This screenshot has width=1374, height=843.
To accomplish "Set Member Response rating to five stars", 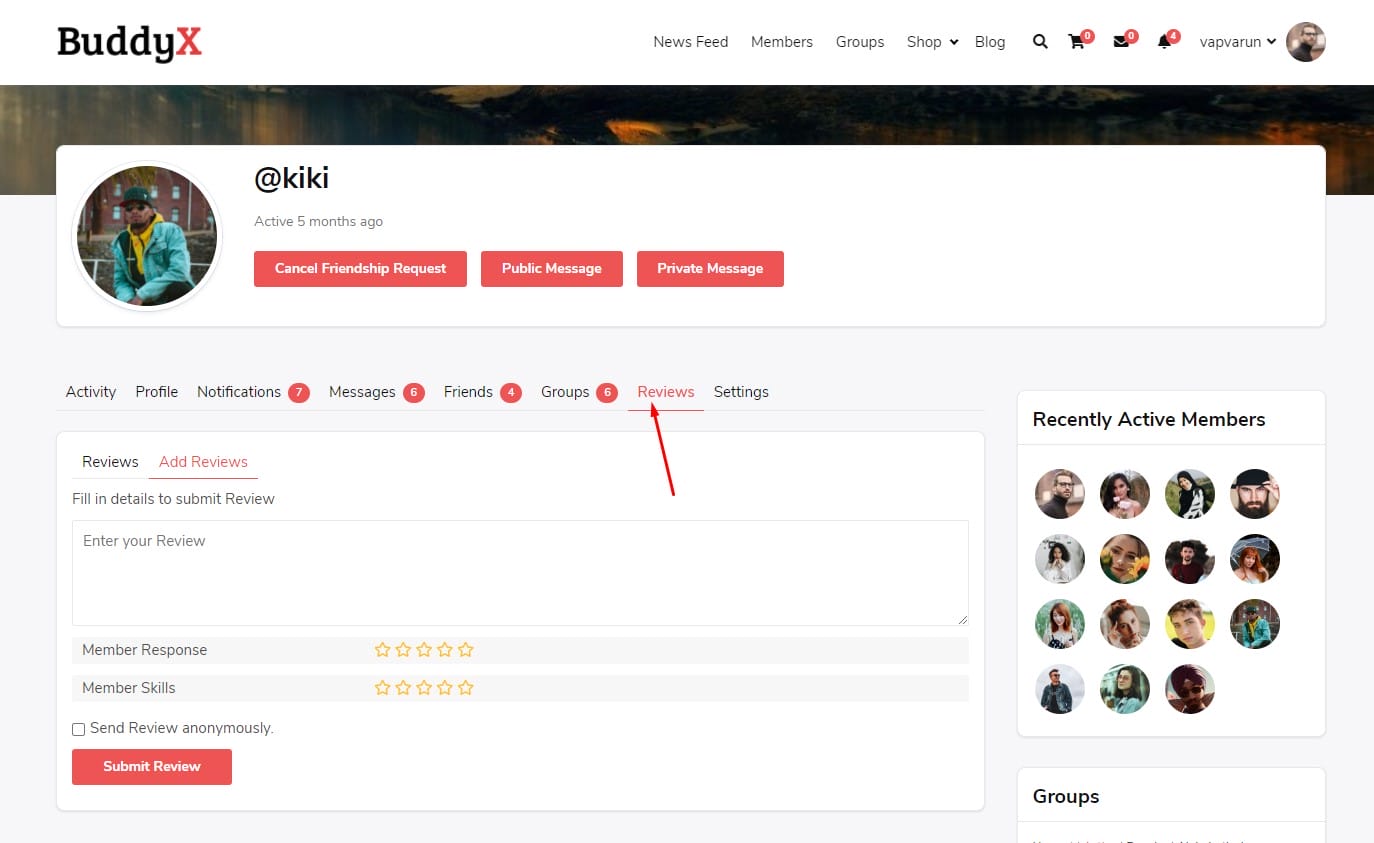I will (x=466, y=650).
